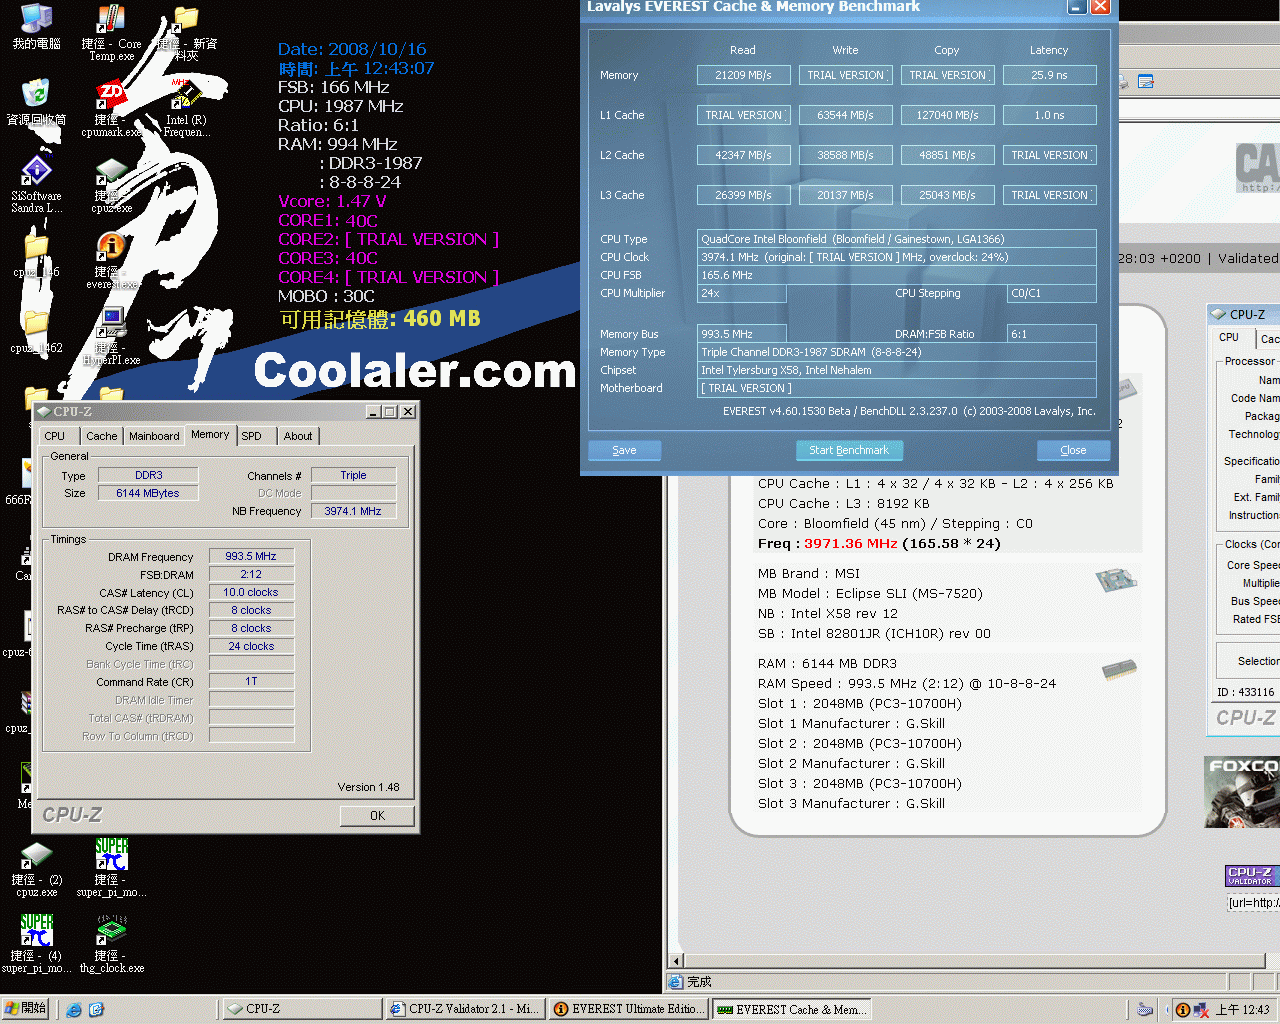The height and width of the screenshot is (1024, 1280).
Task: Launch the cpumark.exe ZD shortcut
Action: click(111, 108)
